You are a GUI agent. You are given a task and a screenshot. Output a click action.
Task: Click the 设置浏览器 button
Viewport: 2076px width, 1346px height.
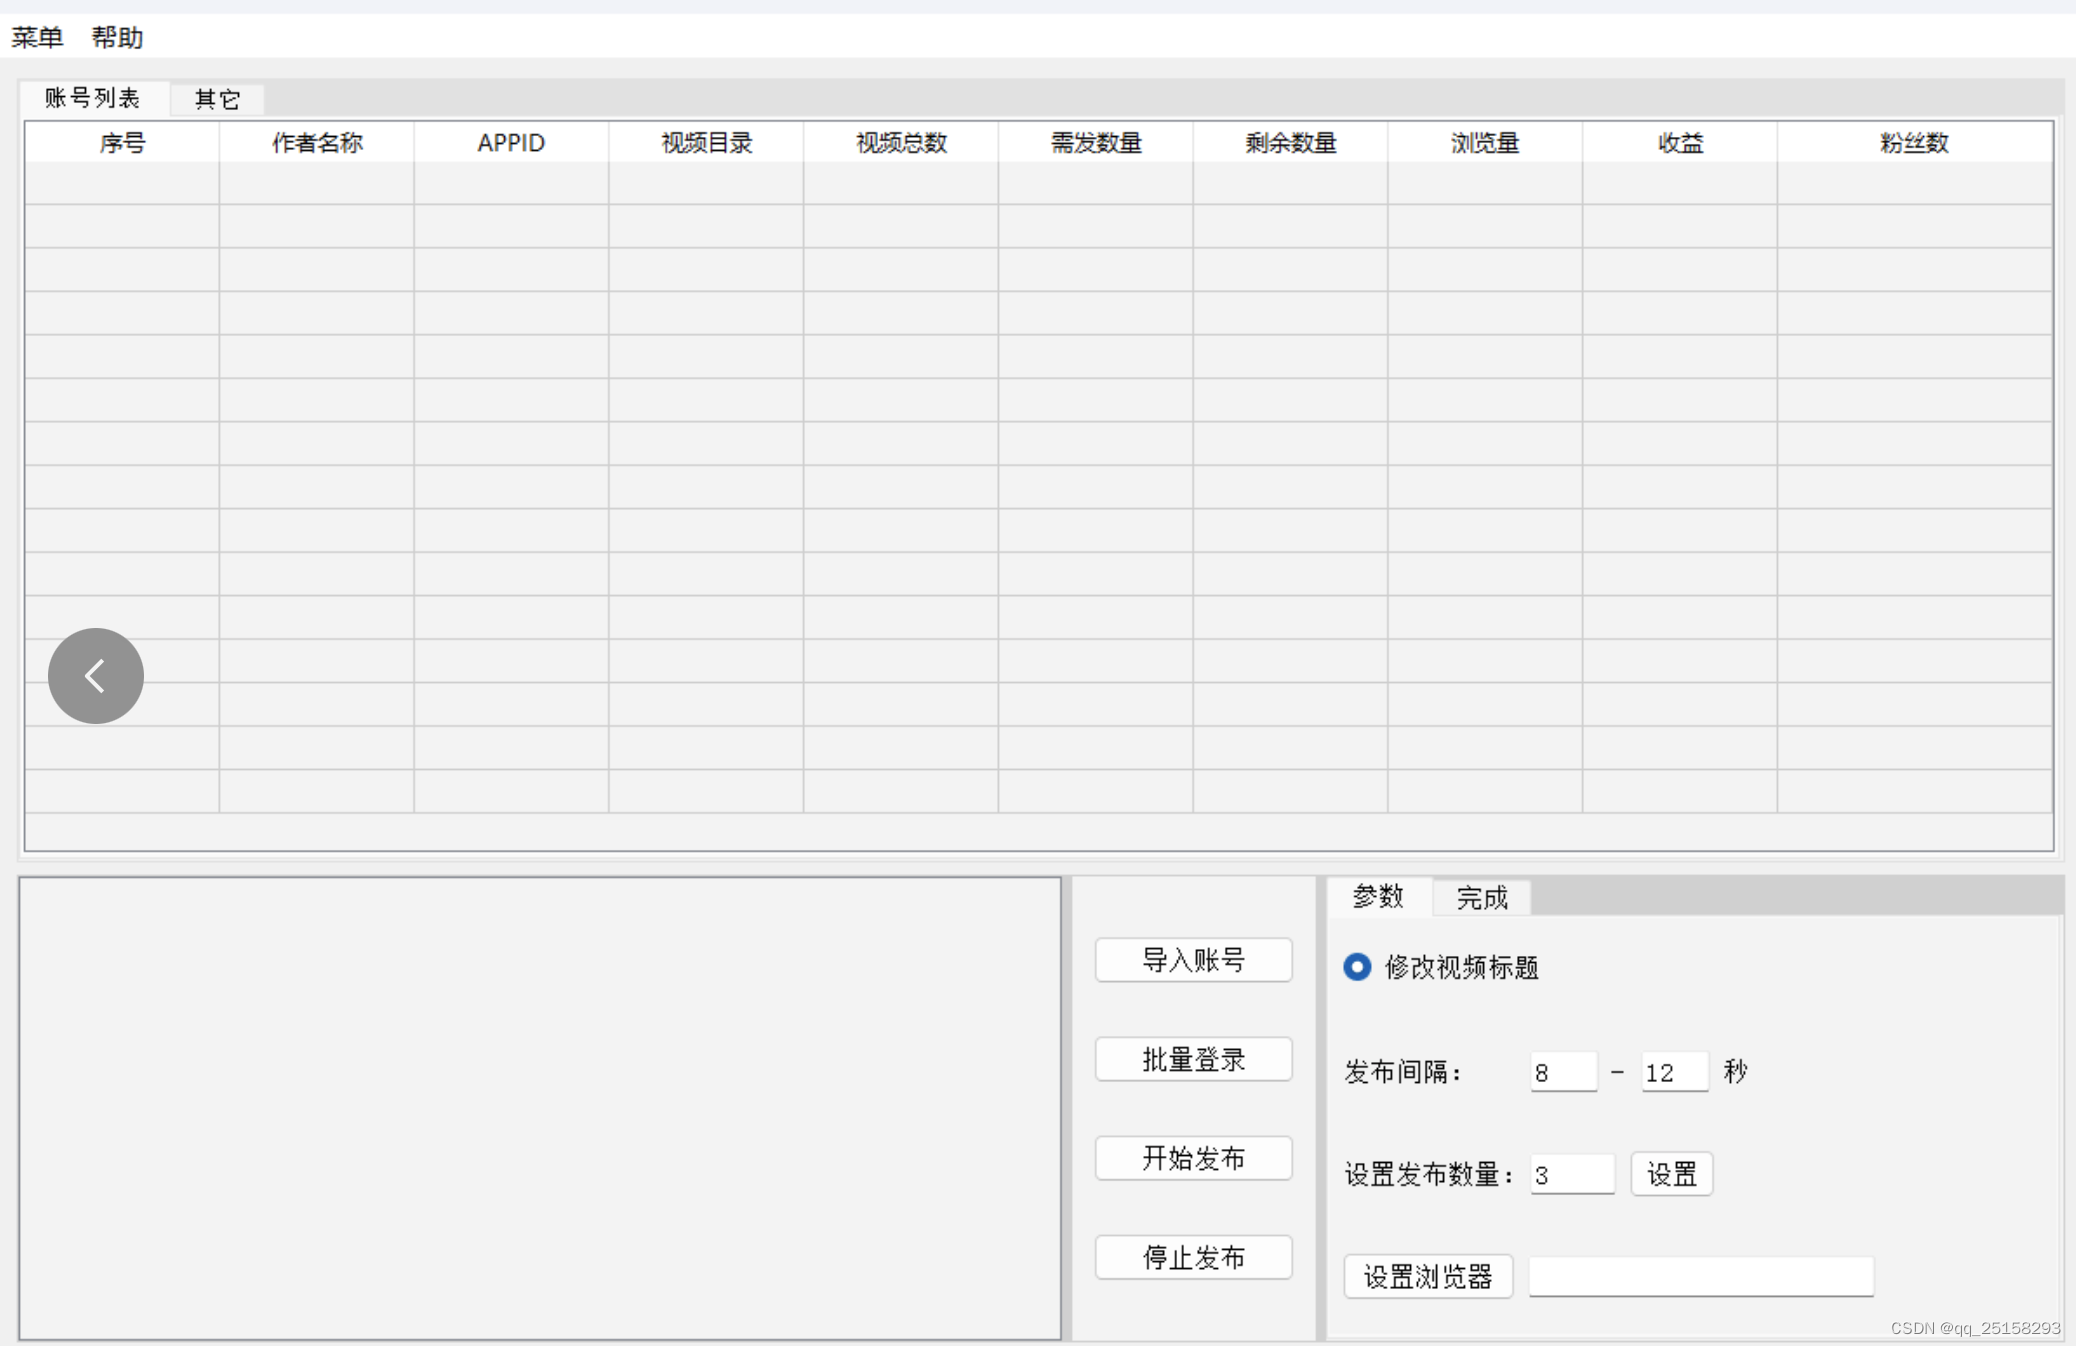pos(1427,1277)
